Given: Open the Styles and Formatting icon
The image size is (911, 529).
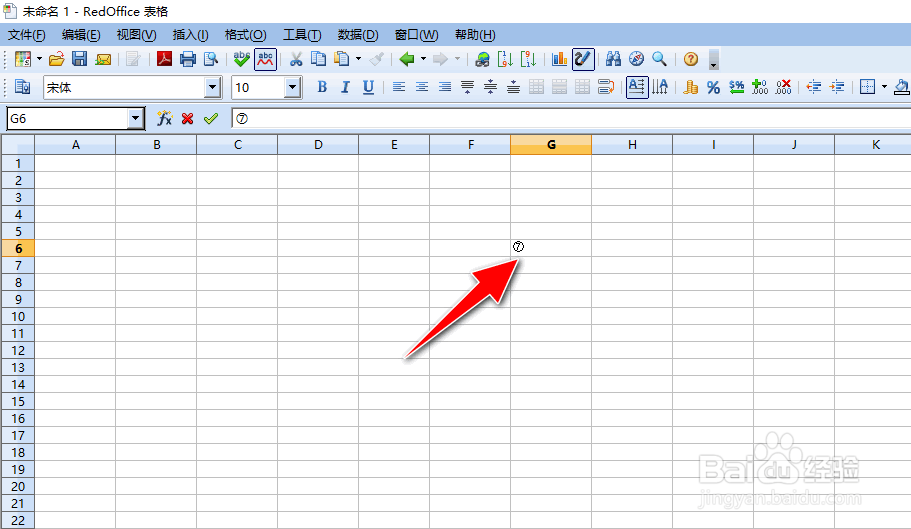Looking at the screenshot, I should click(x=22, y=87).
